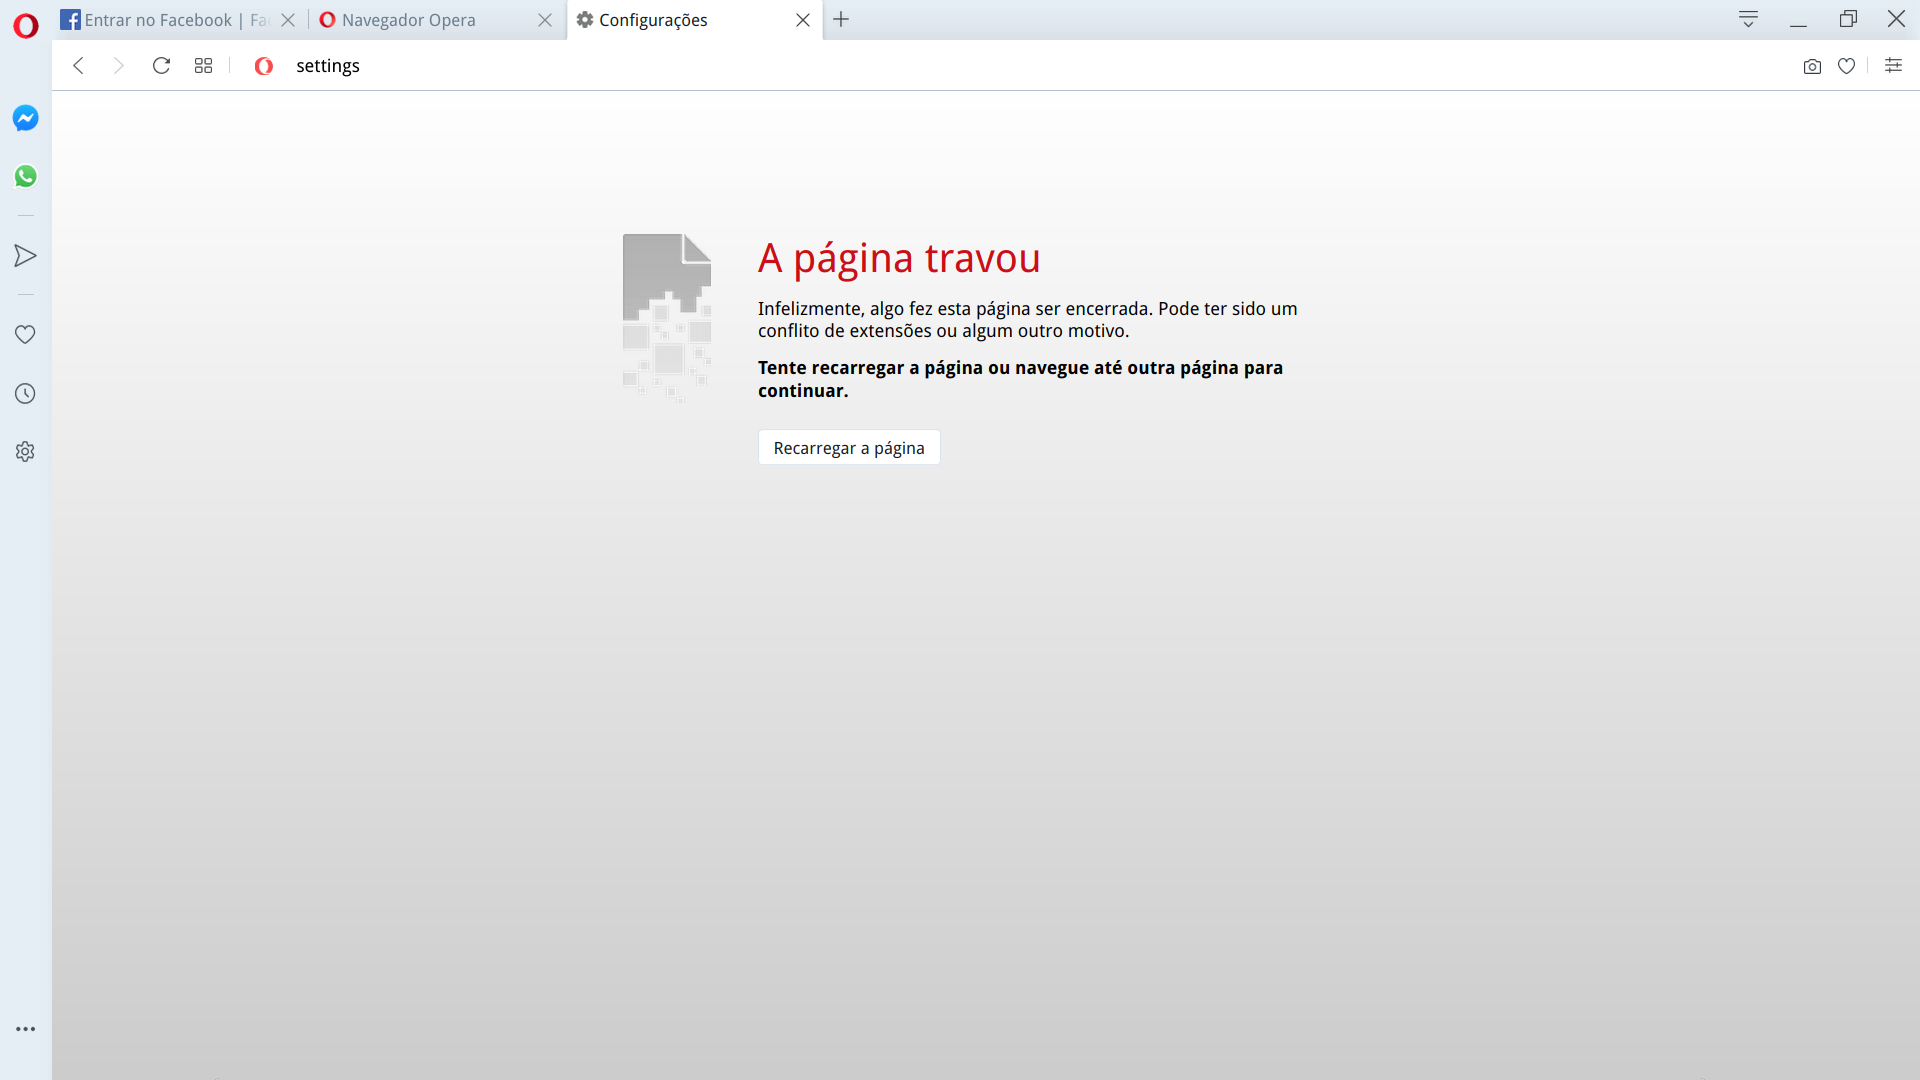The width and height of the screenshot is (1920, 1080).
Task: Click the more options sidebar icon
Action: pyautogui.click(x=25, y=1029)
